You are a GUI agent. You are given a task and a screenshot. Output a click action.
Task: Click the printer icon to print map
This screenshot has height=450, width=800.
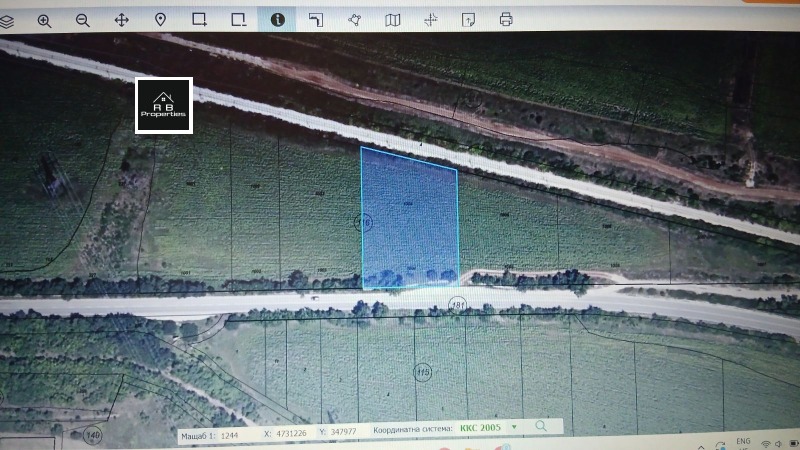(x=506, y=20)
